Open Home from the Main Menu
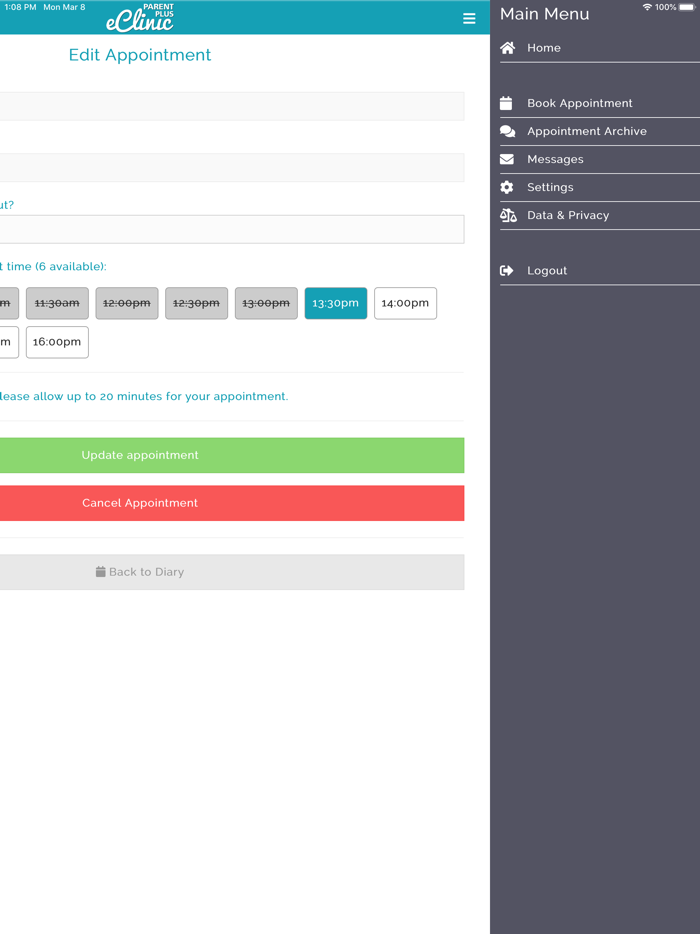 click(599, 48)
